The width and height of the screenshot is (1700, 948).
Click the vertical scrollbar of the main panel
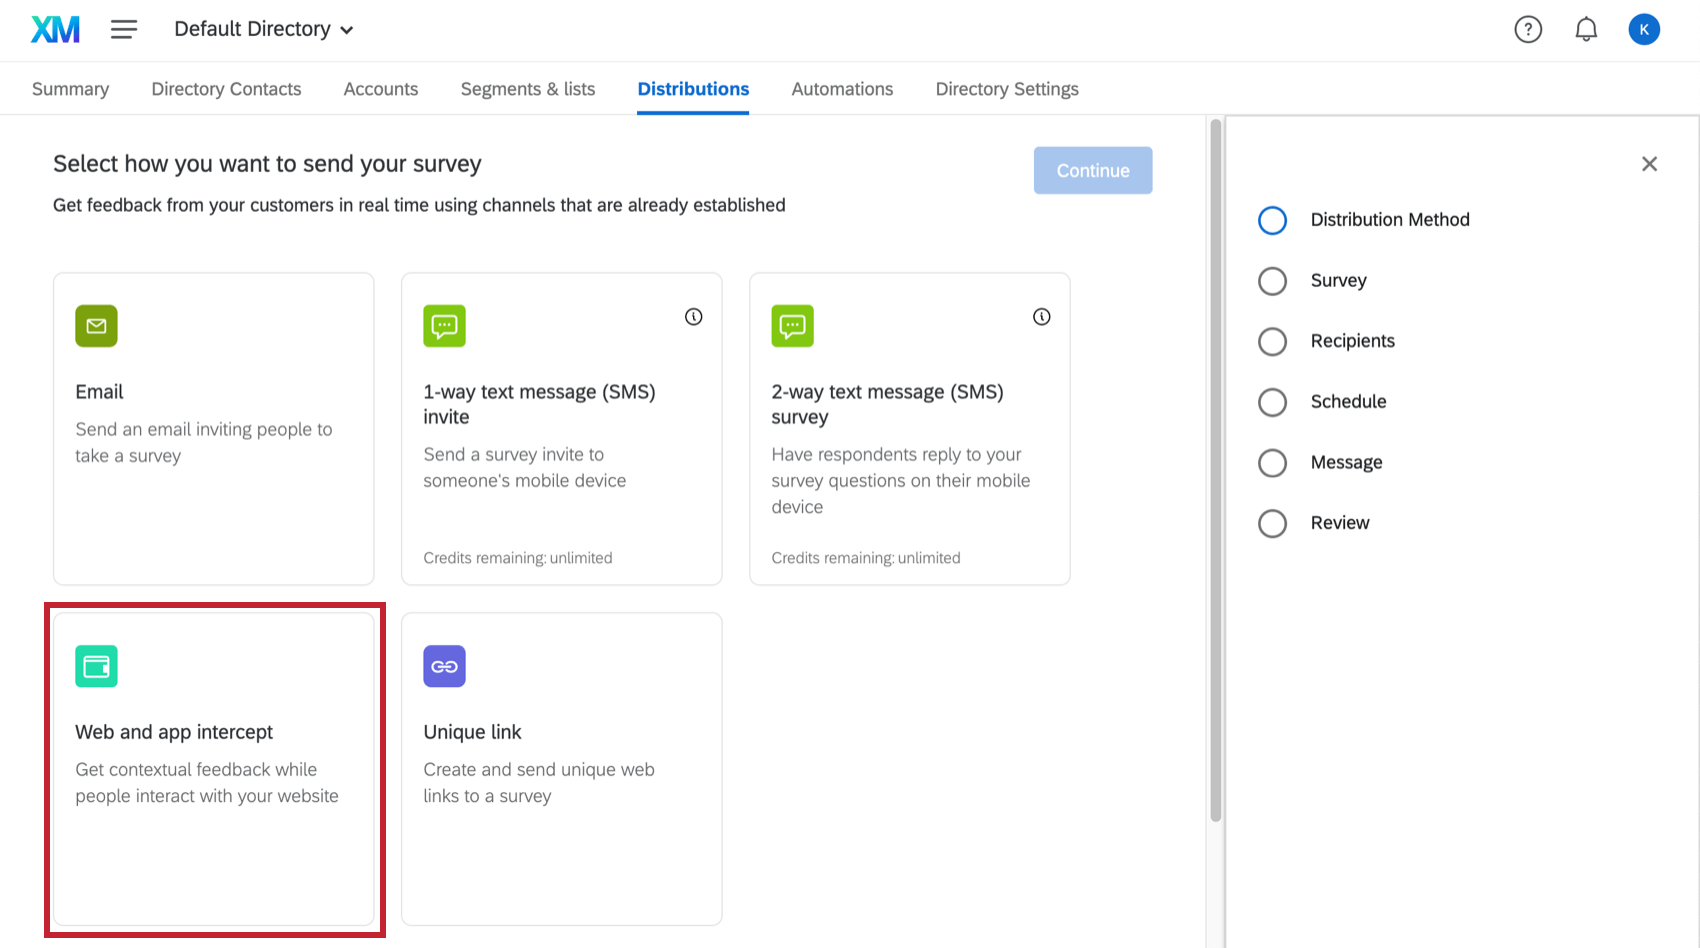click(x=1216, y=470)
